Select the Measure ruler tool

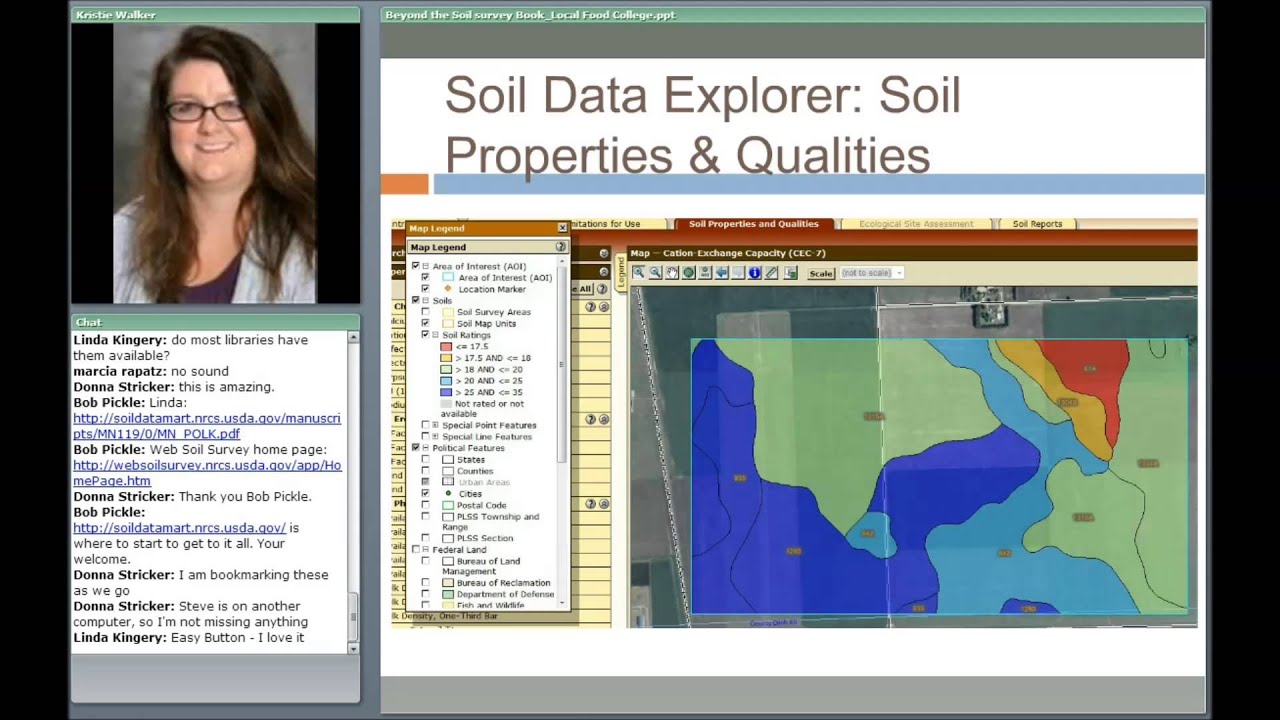click(771, 273)
